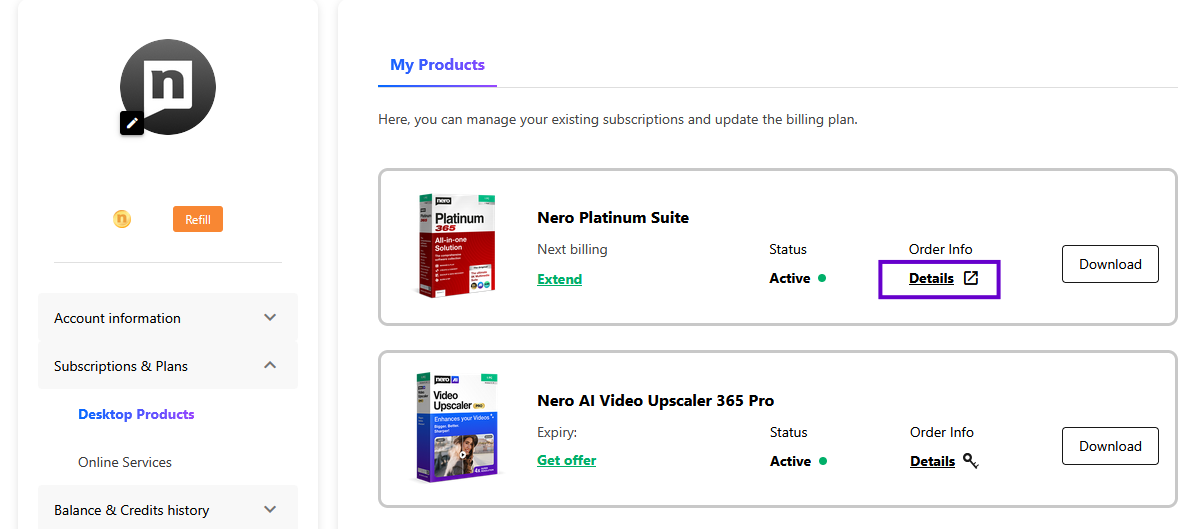The image size is (1178, 529).
Task: Click the Next billing label
Action: [572, 249]
